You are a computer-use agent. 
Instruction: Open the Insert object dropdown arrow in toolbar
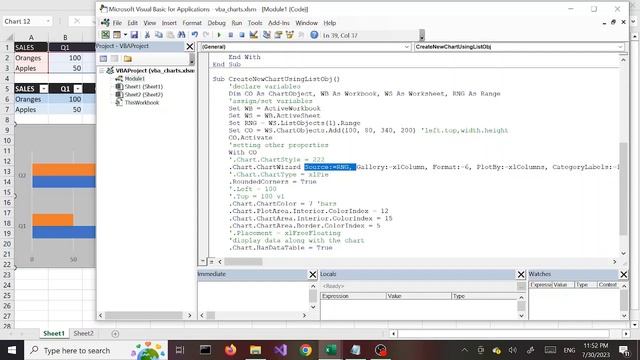click(125, 35)
